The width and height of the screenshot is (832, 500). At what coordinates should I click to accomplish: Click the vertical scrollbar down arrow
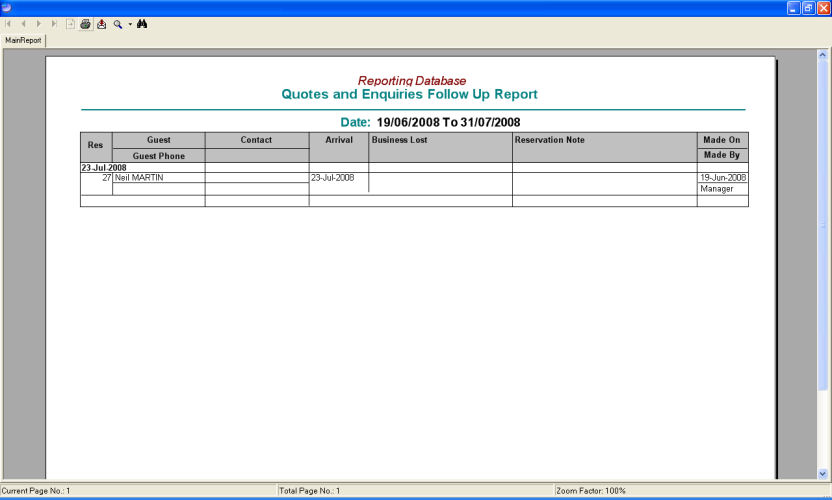(822, 473)
